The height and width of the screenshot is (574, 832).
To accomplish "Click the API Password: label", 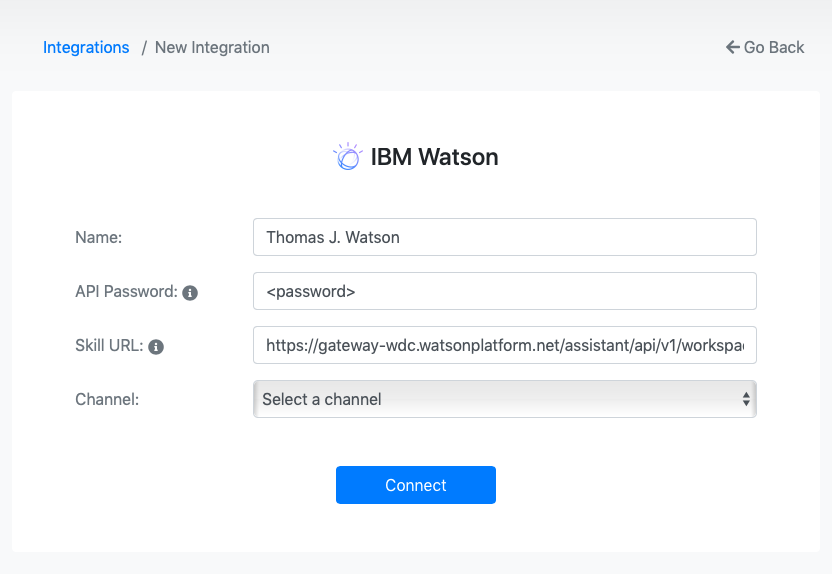I will click(126, 291).
